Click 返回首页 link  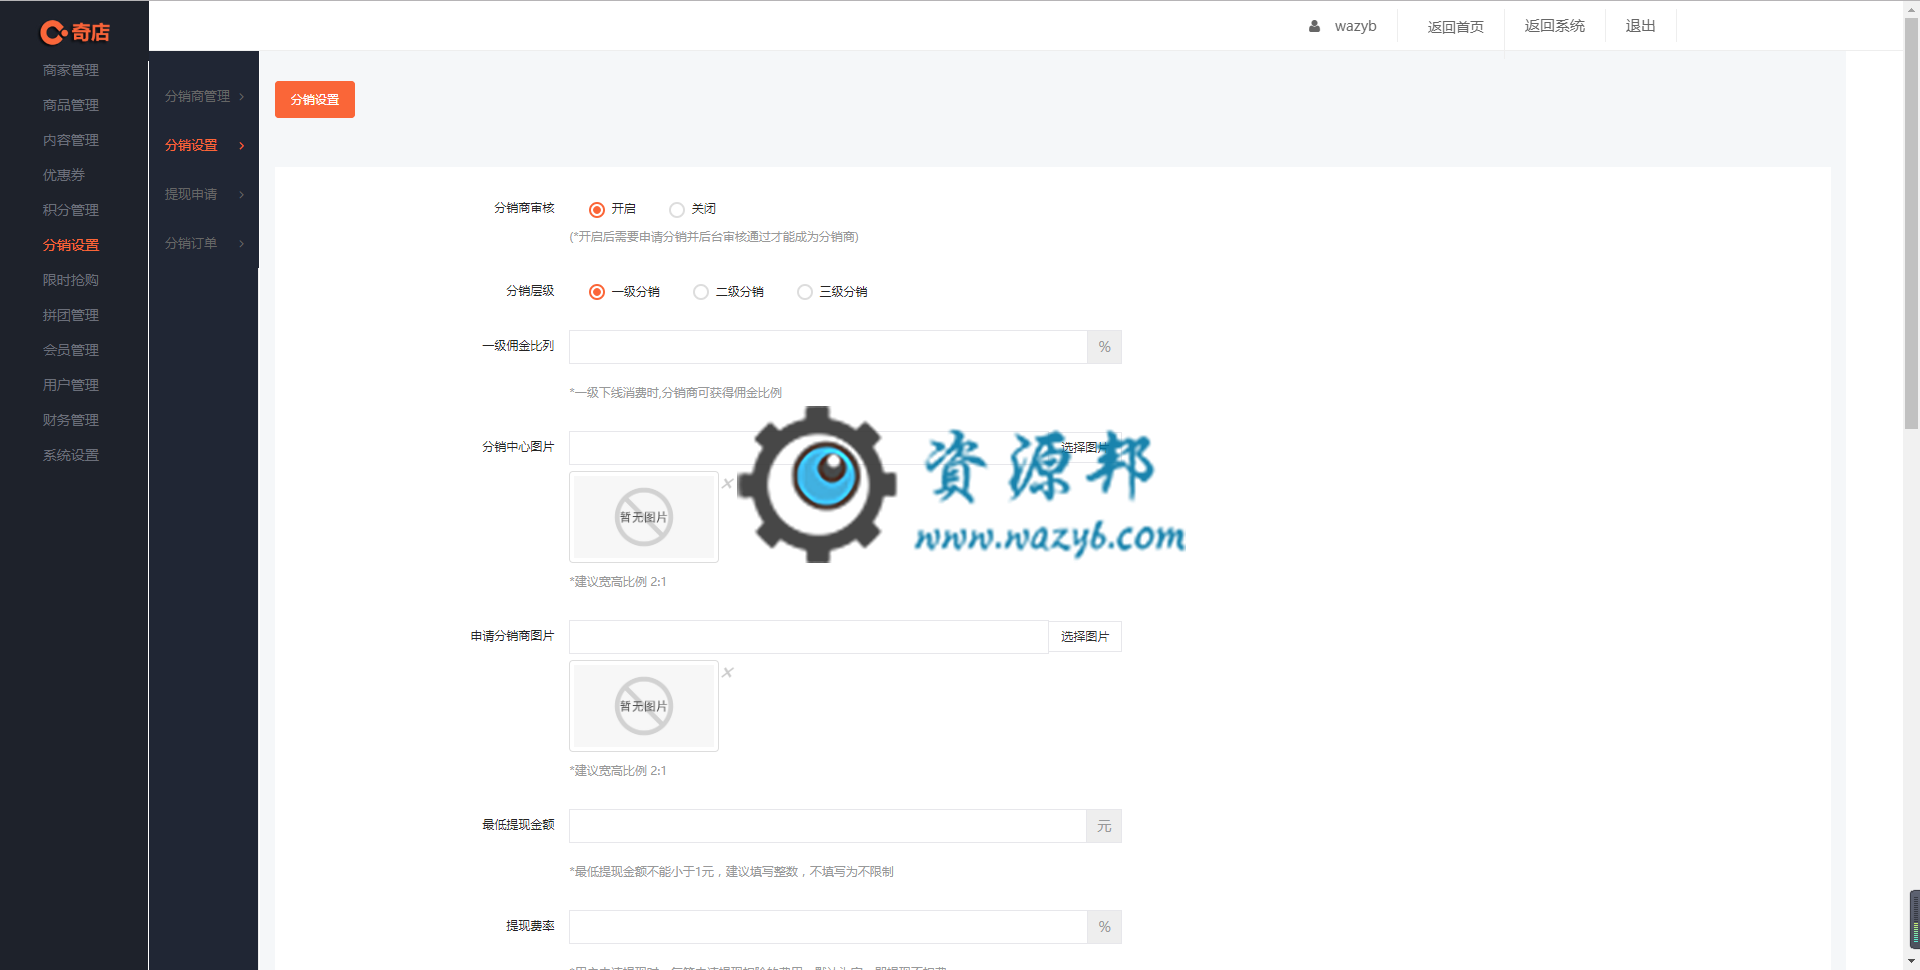pyautogui.click(x=1455, y=27)
